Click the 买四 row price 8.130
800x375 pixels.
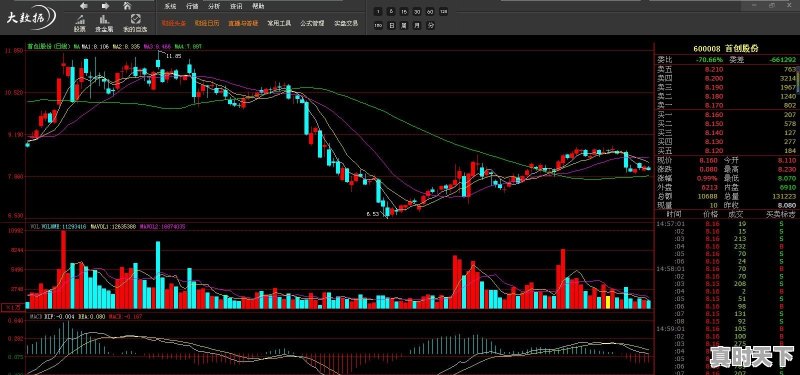714,141
